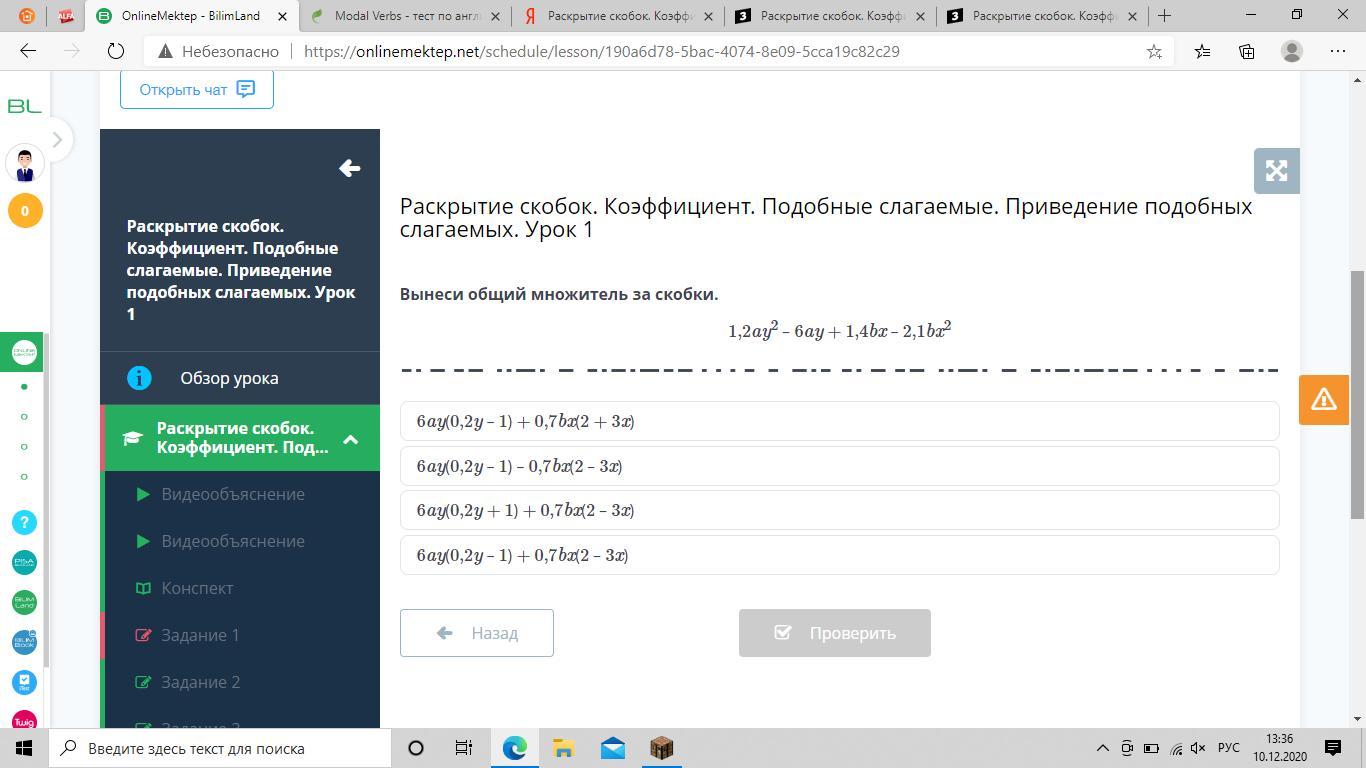Open the OnlineMektep sidebar icon

pos(24,352)
